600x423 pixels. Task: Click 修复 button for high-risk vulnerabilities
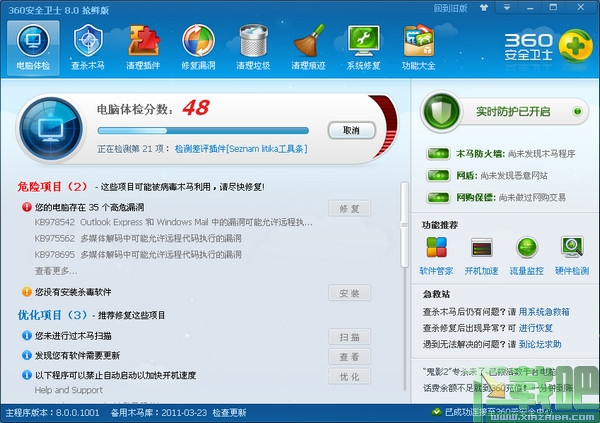(349, 209)
